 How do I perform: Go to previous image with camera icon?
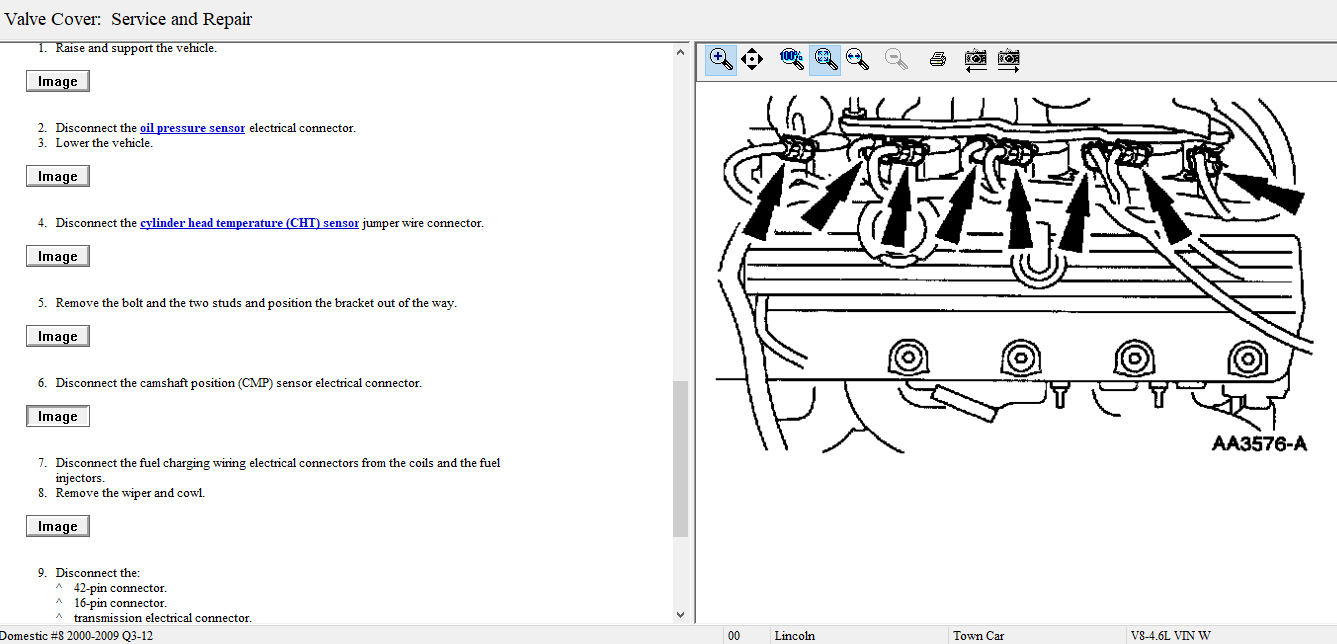[975, 59]
